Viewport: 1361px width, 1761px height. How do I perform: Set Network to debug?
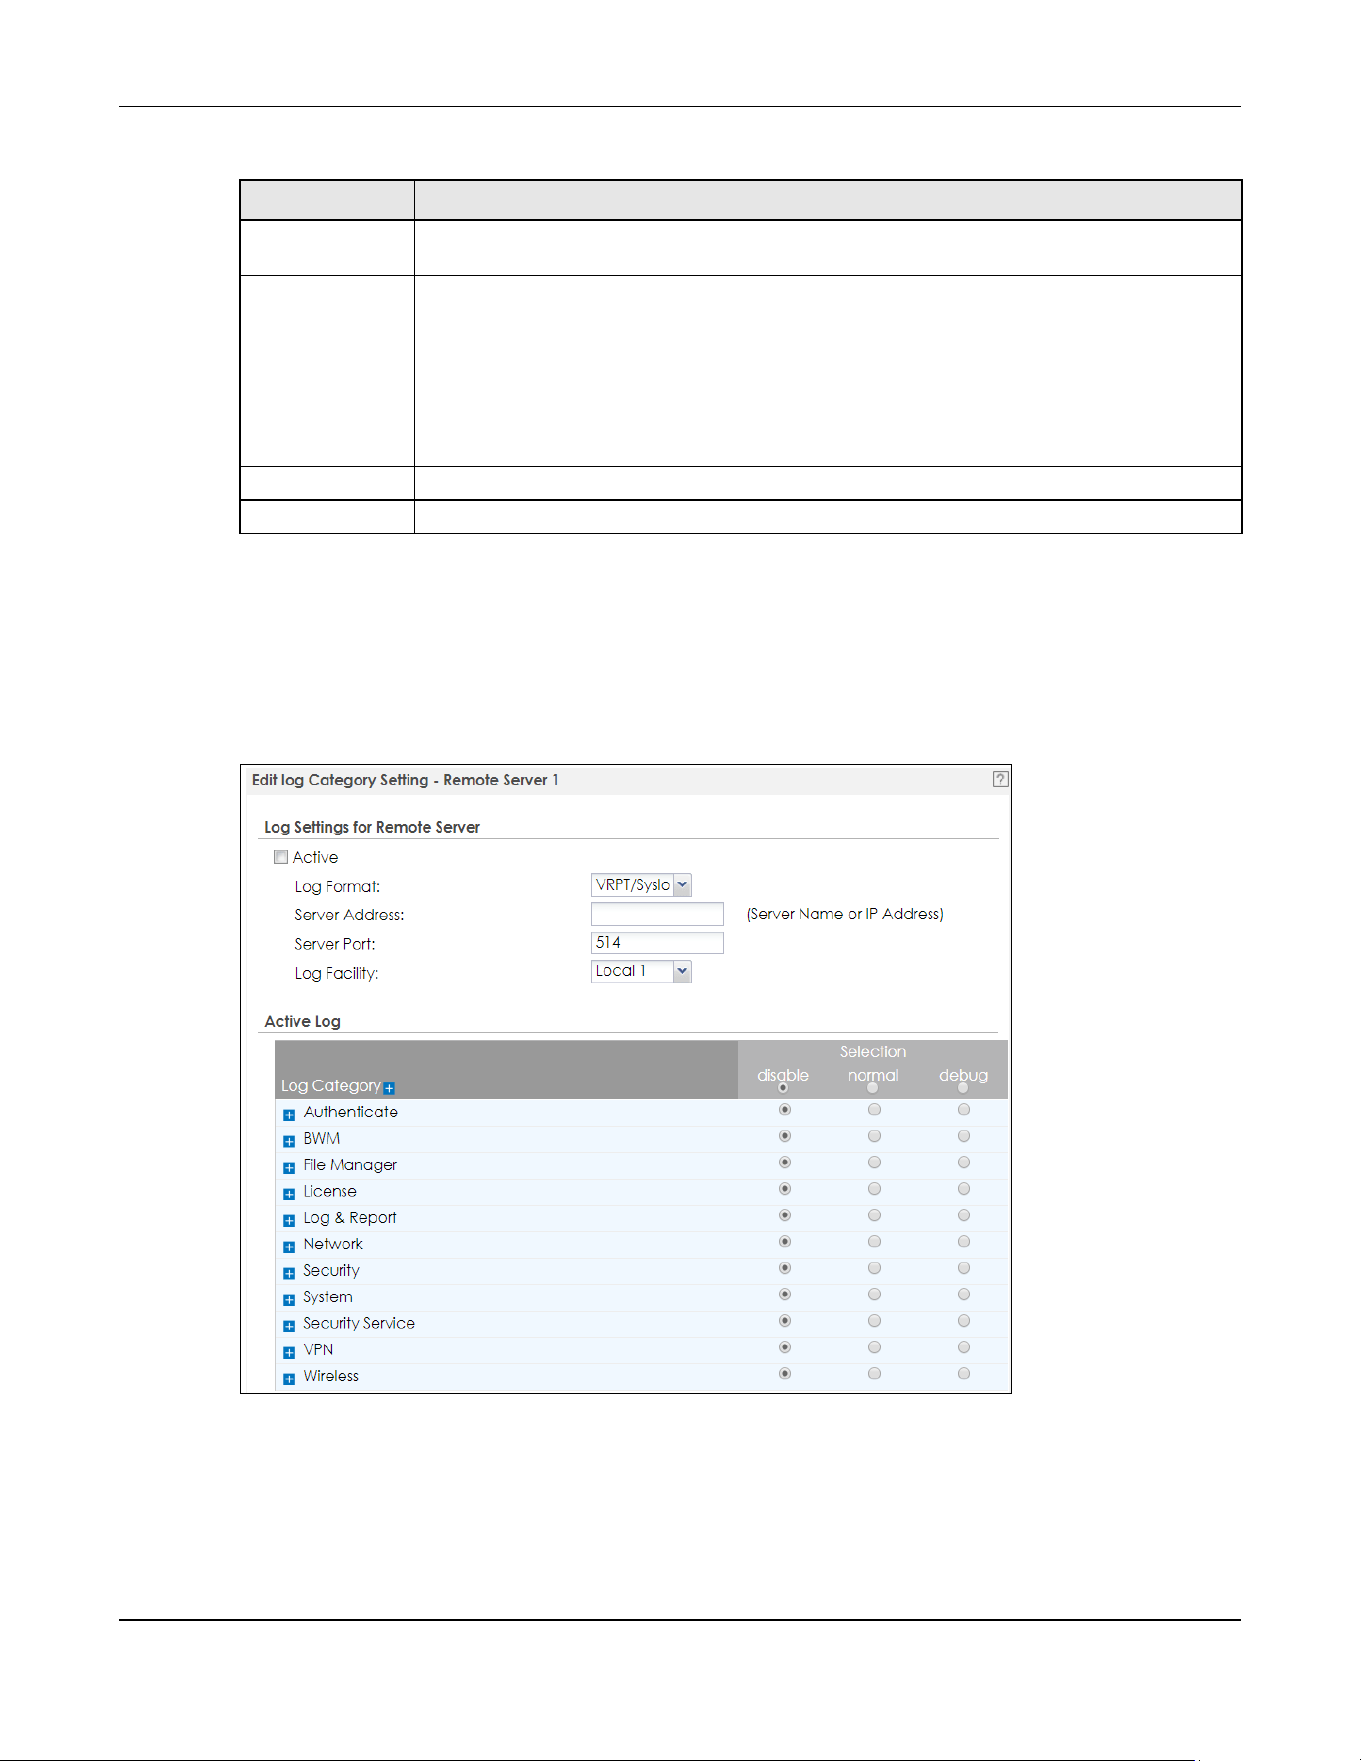tap(964, 1241)
